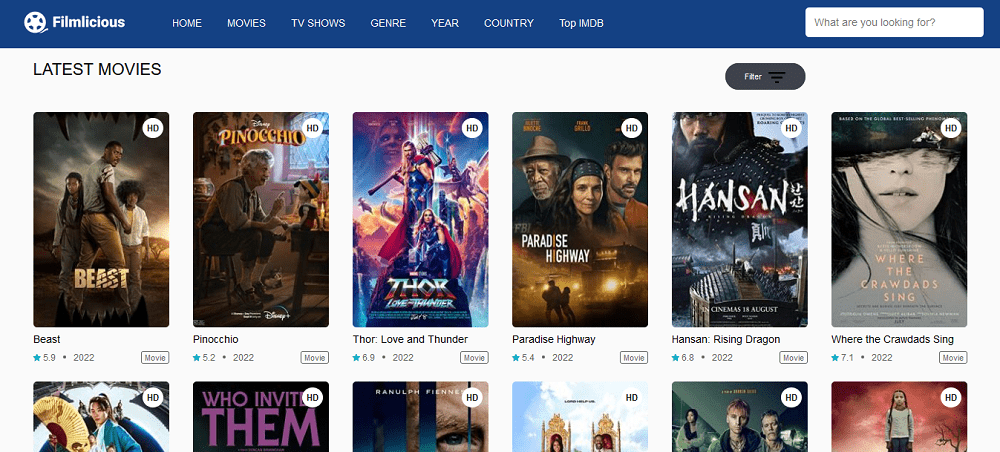Image resolution: width=1000 pixels, height=452 pixels.
Task: Click Movie tag under Hansan: Rising Dragon
Action: pos(793,358)
